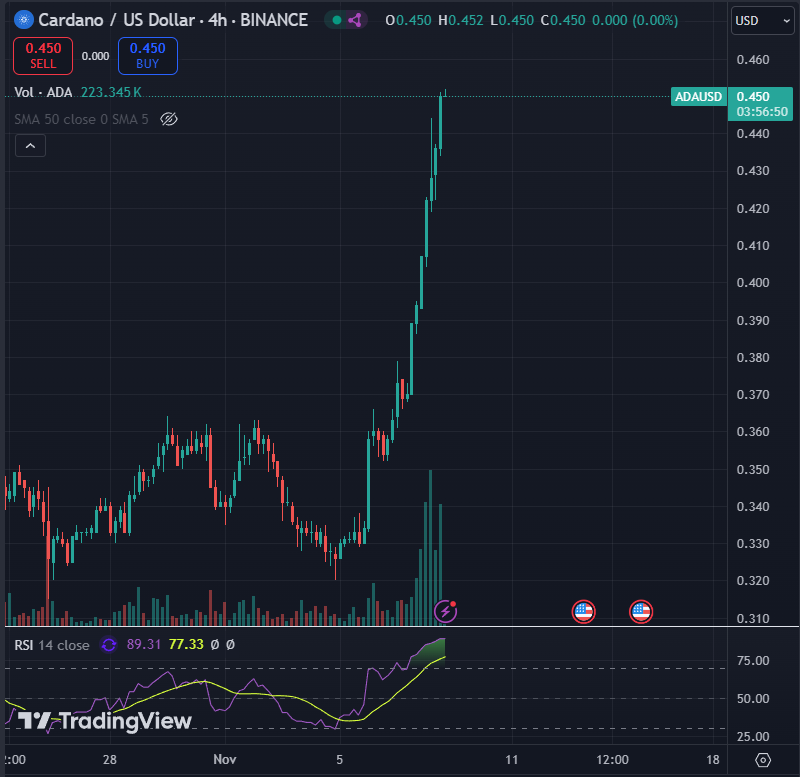Open the USD currency dropdown

[x=762, y=20]
